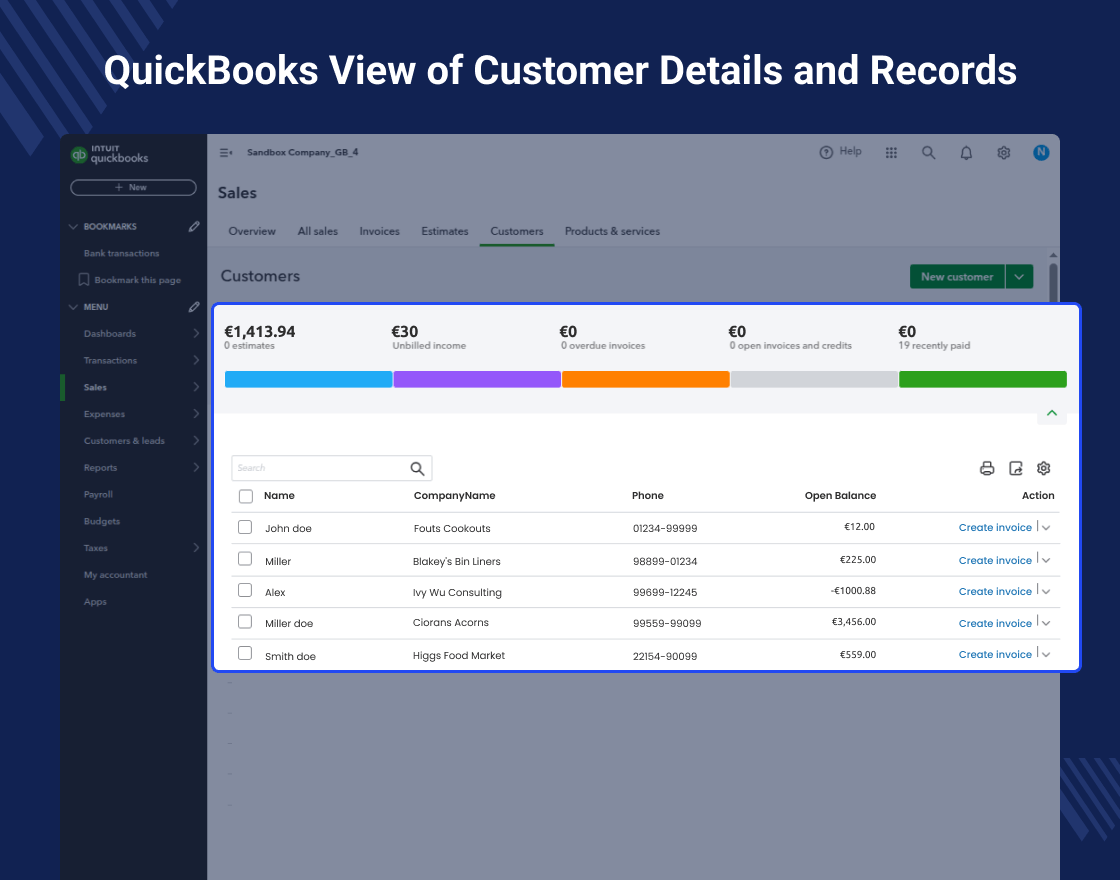Tick the checkbox for Alex

click(x=245, y=590)
